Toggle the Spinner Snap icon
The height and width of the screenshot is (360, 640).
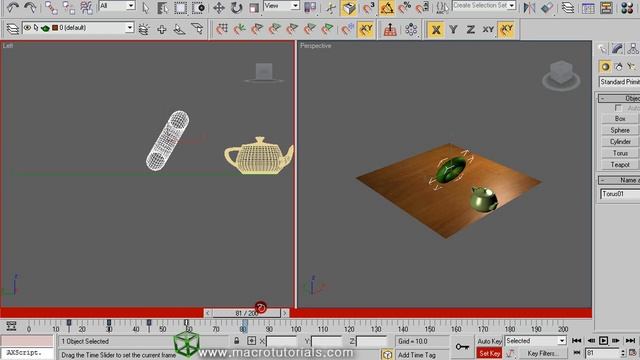click(422, 7)
